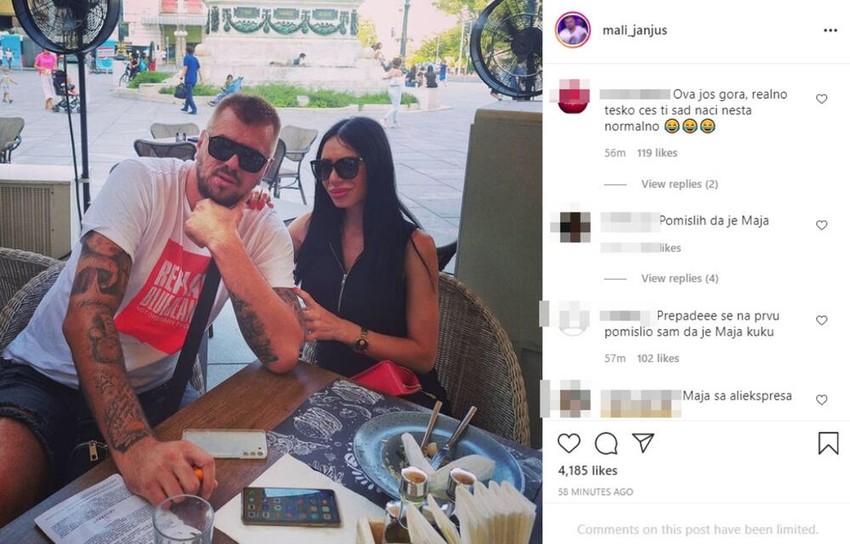The image size is (850, 544).
Task: Open the comment bubble icon
Action: point(606,443)
